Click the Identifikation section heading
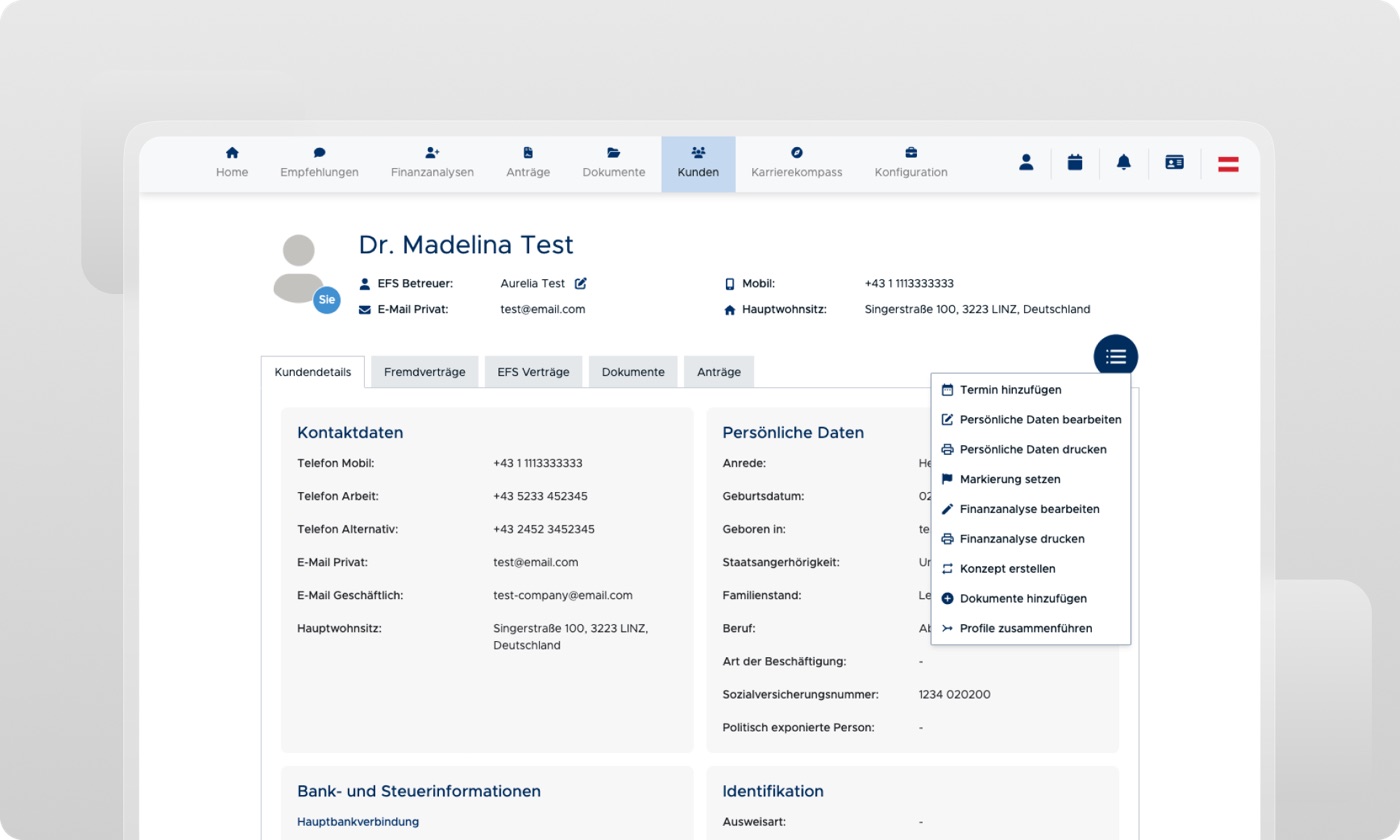 click(773, 791)
